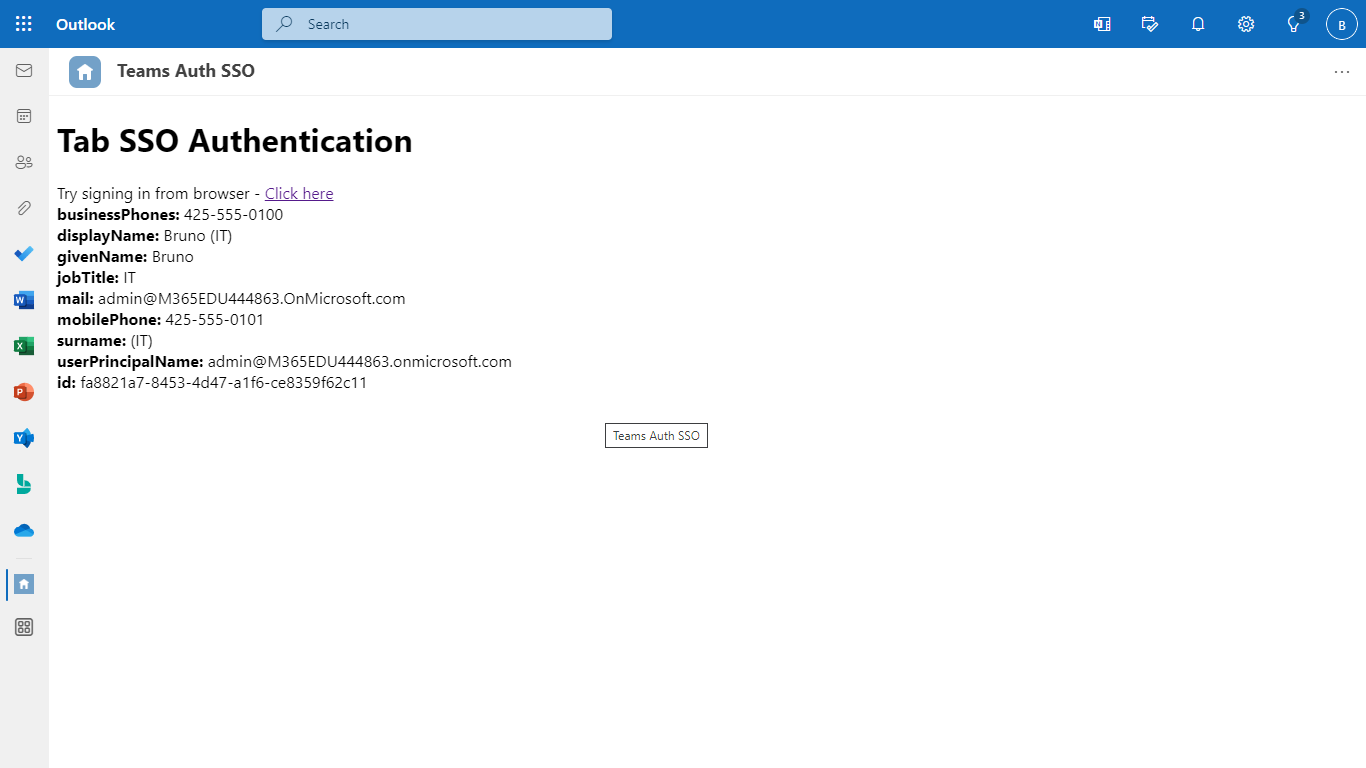This screenshot has height=768, width=1366.
Task: Launch Yammer from sidebar
Action: click(24, 438)
